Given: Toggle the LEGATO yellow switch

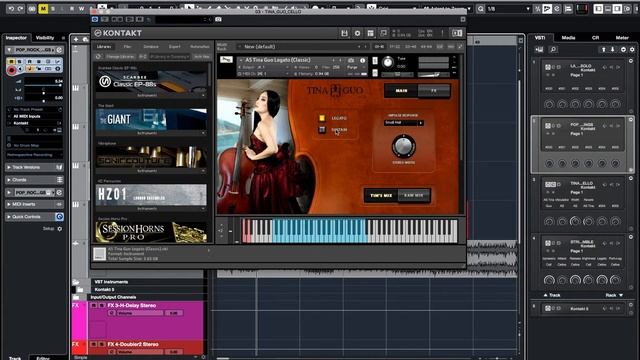Looking at the screenshot, I should click(322, 118).
